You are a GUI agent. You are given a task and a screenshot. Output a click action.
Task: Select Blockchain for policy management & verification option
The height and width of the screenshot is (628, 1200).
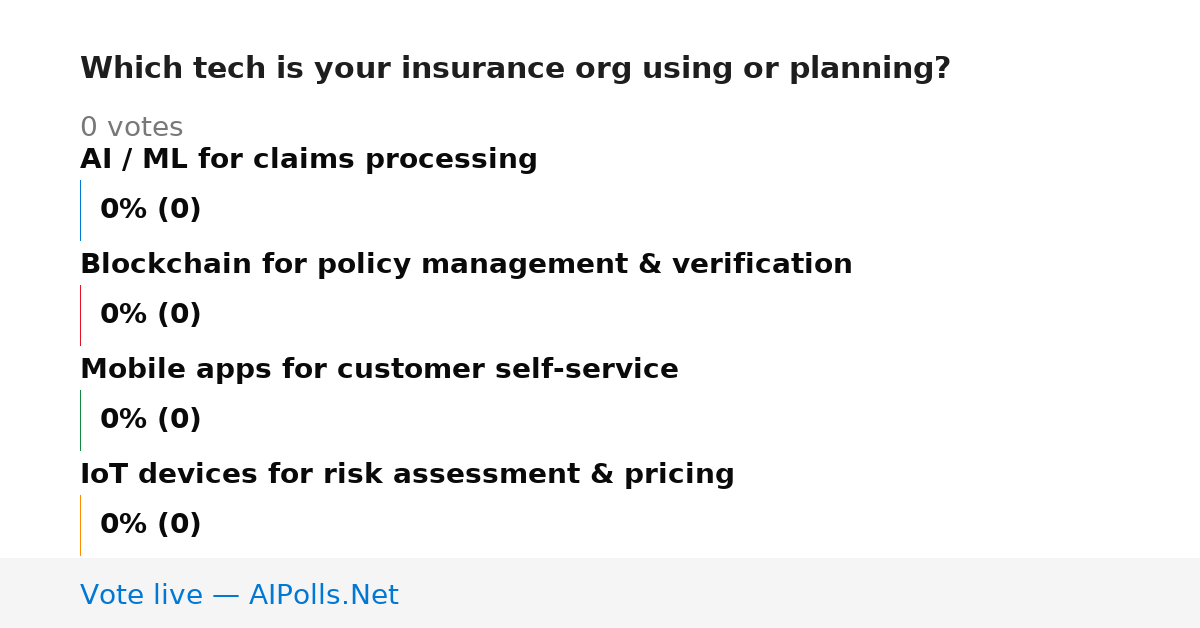click(x=466, y=265)
